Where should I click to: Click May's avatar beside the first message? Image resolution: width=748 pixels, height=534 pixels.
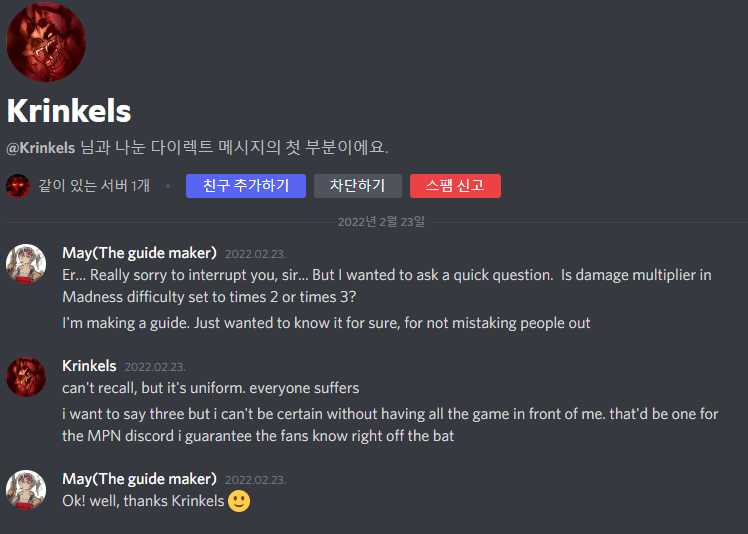point(26,264)
